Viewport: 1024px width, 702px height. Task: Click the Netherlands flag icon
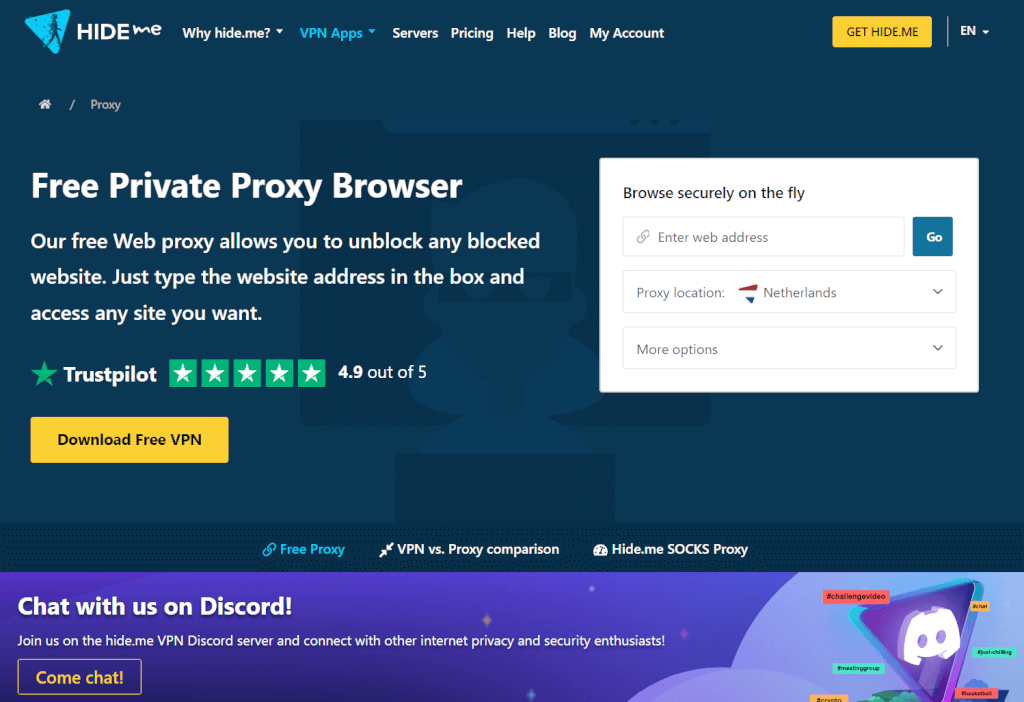pos(748,293)
